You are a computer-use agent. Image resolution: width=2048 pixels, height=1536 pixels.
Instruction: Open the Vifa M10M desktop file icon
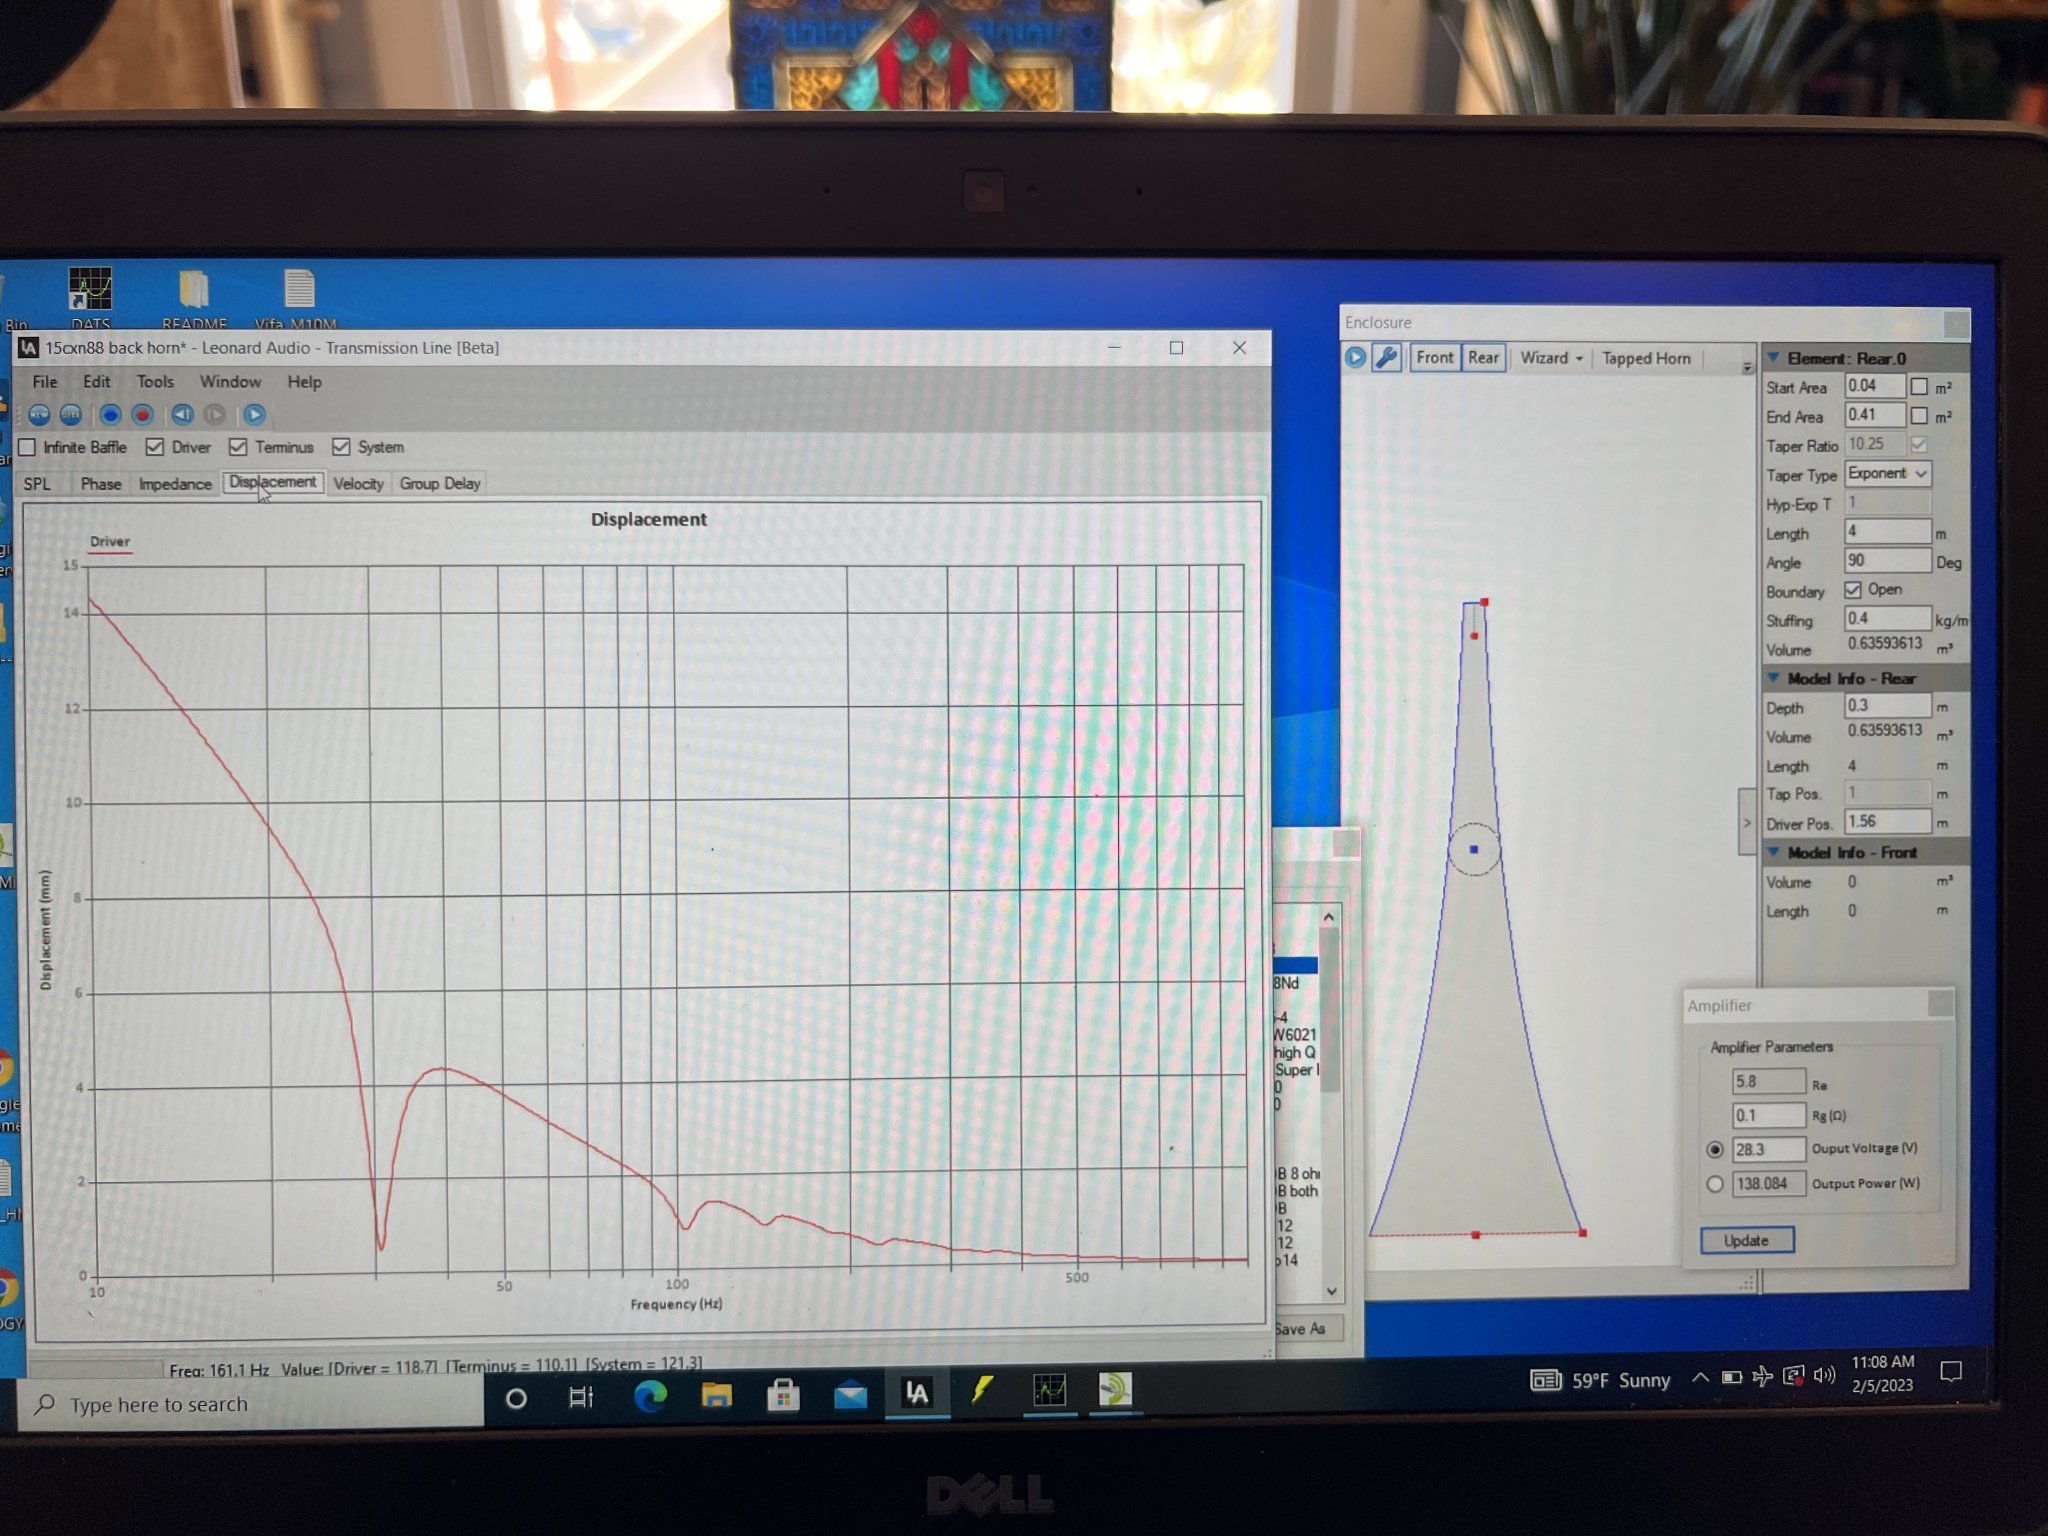pos(297,299)
